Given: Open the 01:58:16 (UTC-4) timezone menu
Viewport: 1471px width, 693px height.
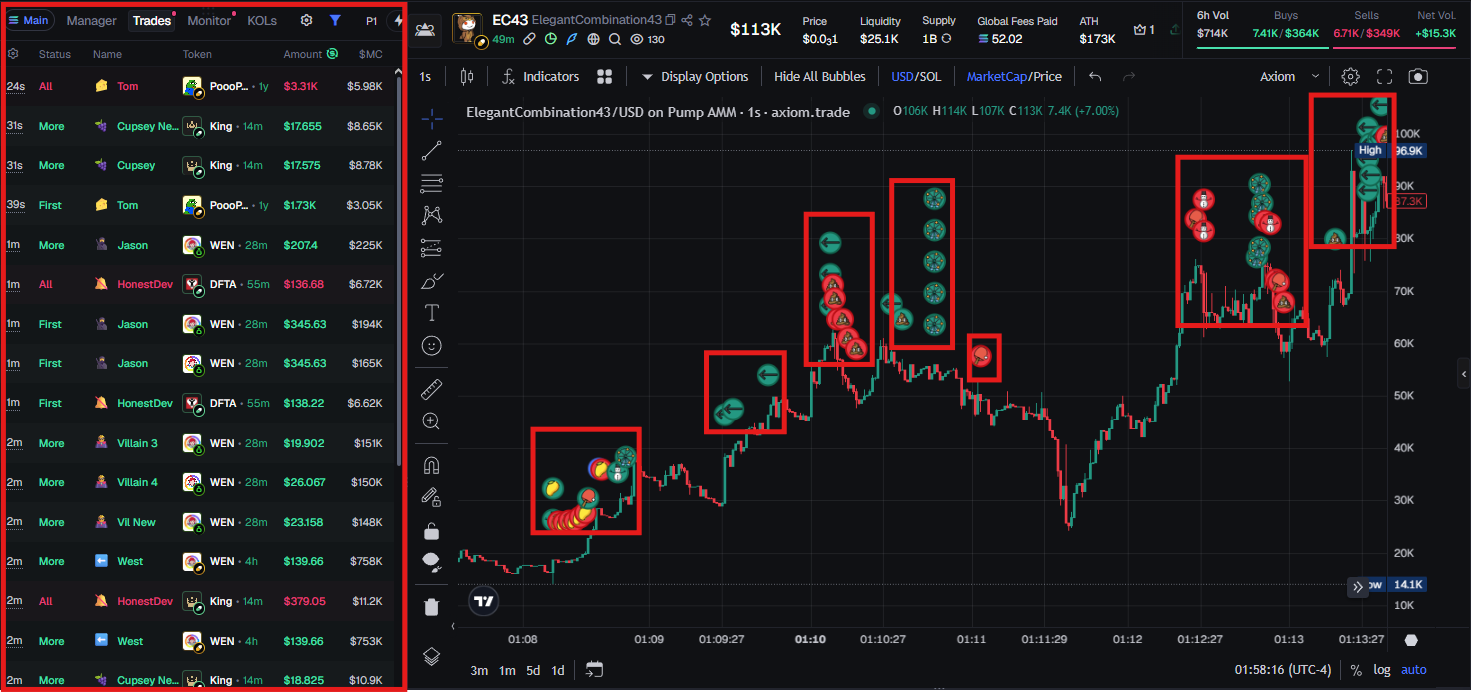Looking at the screenshot, I should (x=1283, y=670).
